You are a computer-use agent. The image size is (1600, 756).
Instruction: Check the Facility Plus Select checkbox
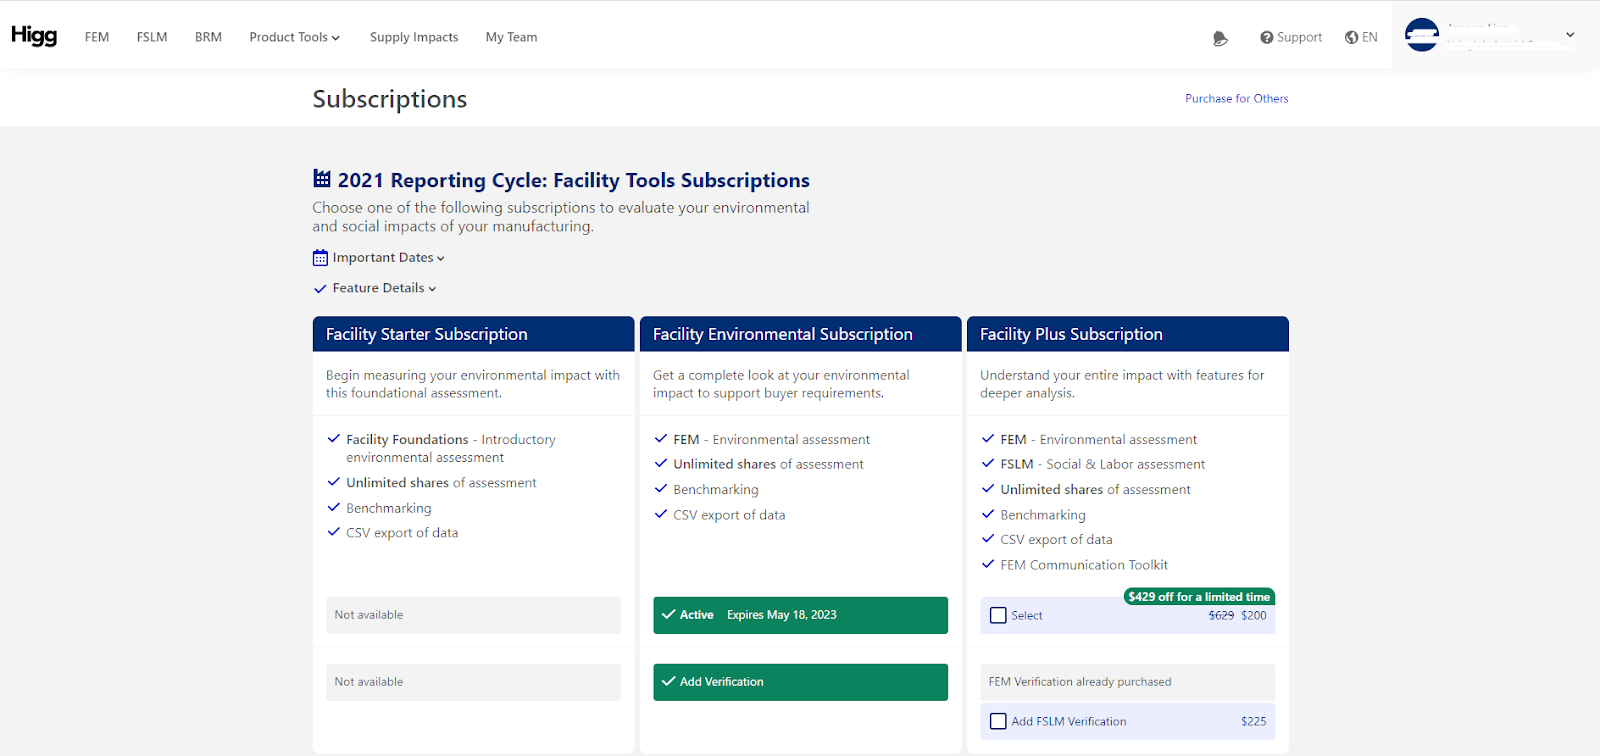tap(998, 615)
